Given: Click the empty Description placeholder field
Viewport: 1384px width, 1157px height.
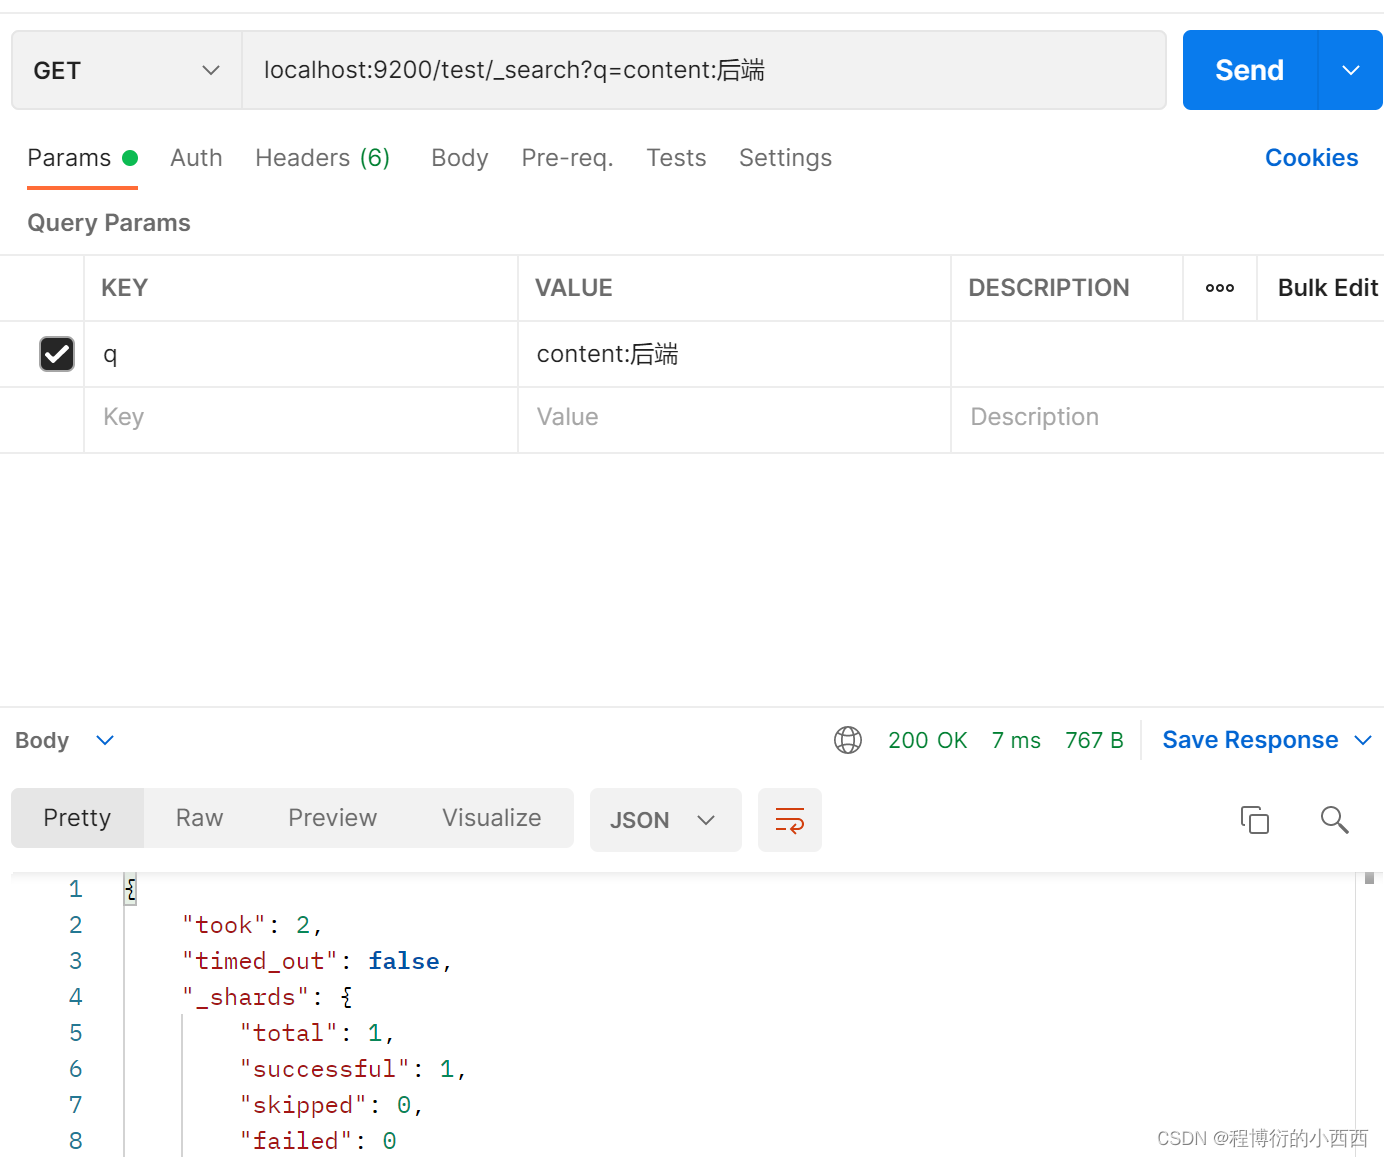Looking at the screenshot, I should (x=1167, y=418).
